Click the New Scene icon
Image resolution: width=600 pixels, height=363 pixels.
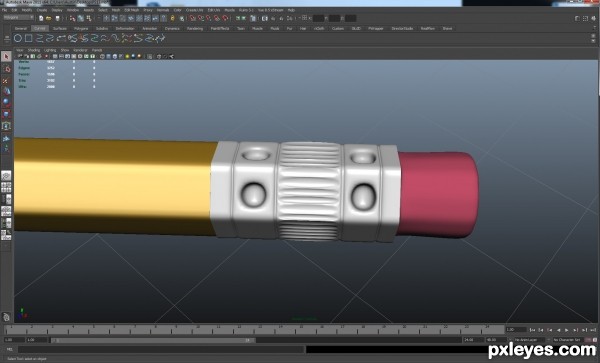[x=41, y=18]
